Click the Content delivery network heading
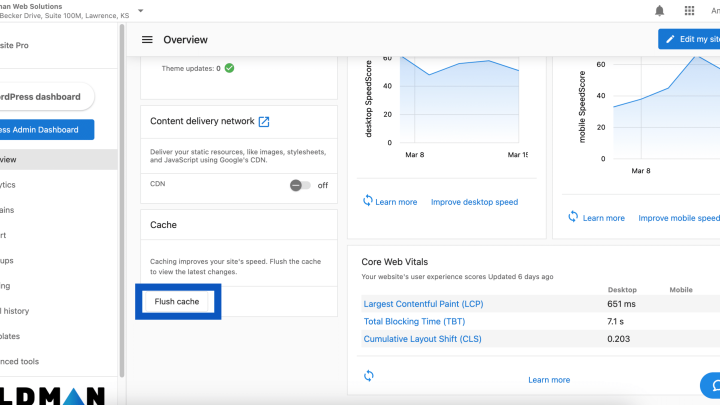The image size is (720, 405). click(202, 121)
